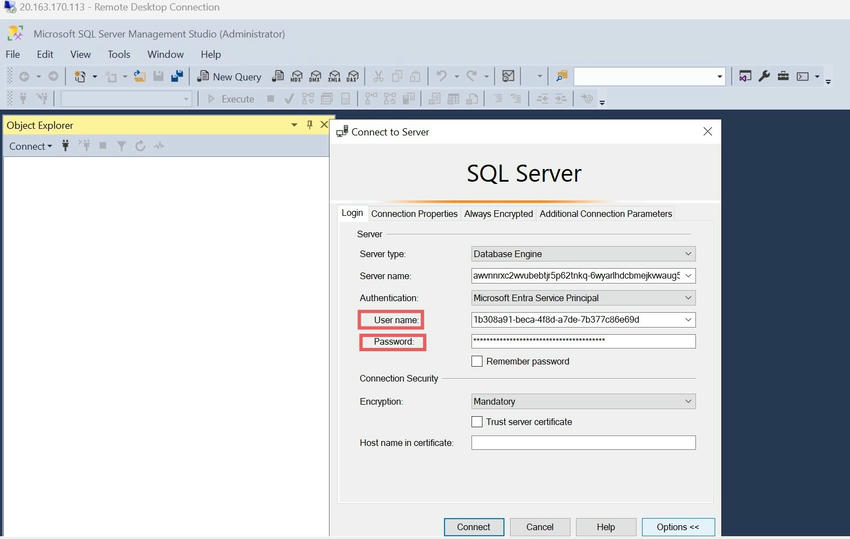850x539 pixels.
Task: Switch to the Connection Properties tab
Action: [414, 214]
